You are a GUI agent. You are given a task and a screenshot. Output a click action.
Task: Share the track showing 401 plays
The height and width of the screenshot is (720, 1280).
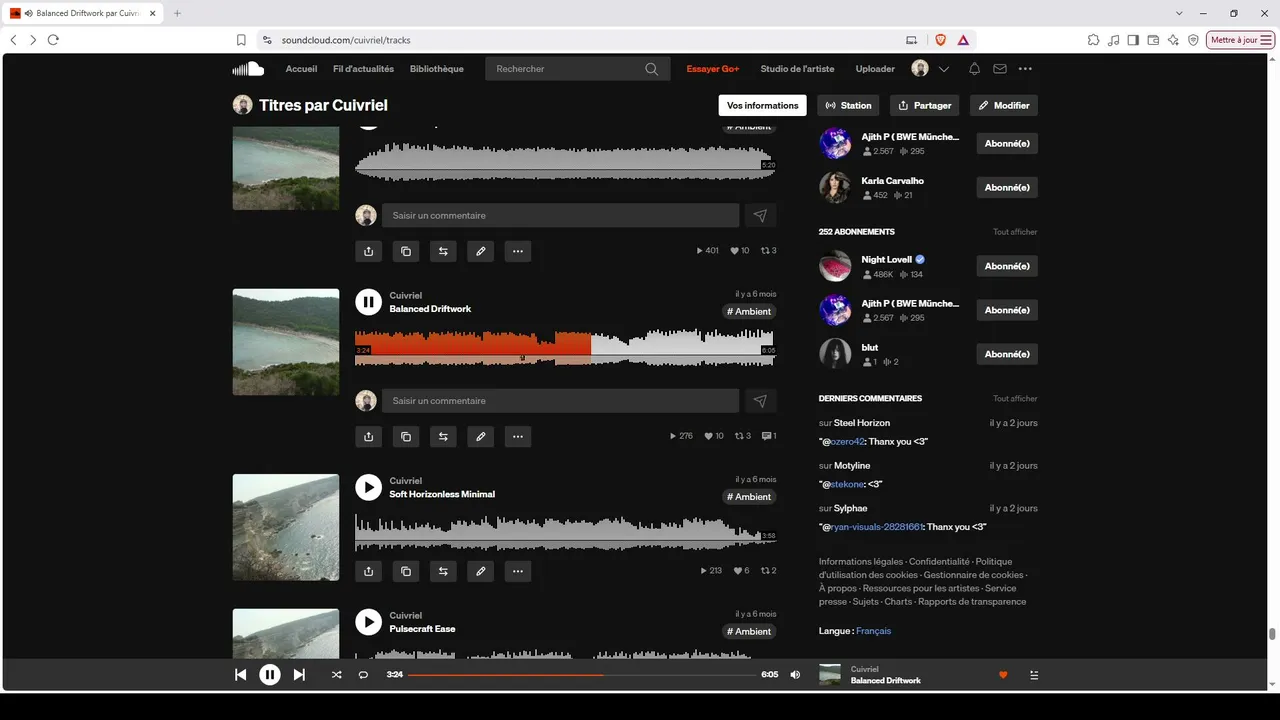click(x=369, y=251)
